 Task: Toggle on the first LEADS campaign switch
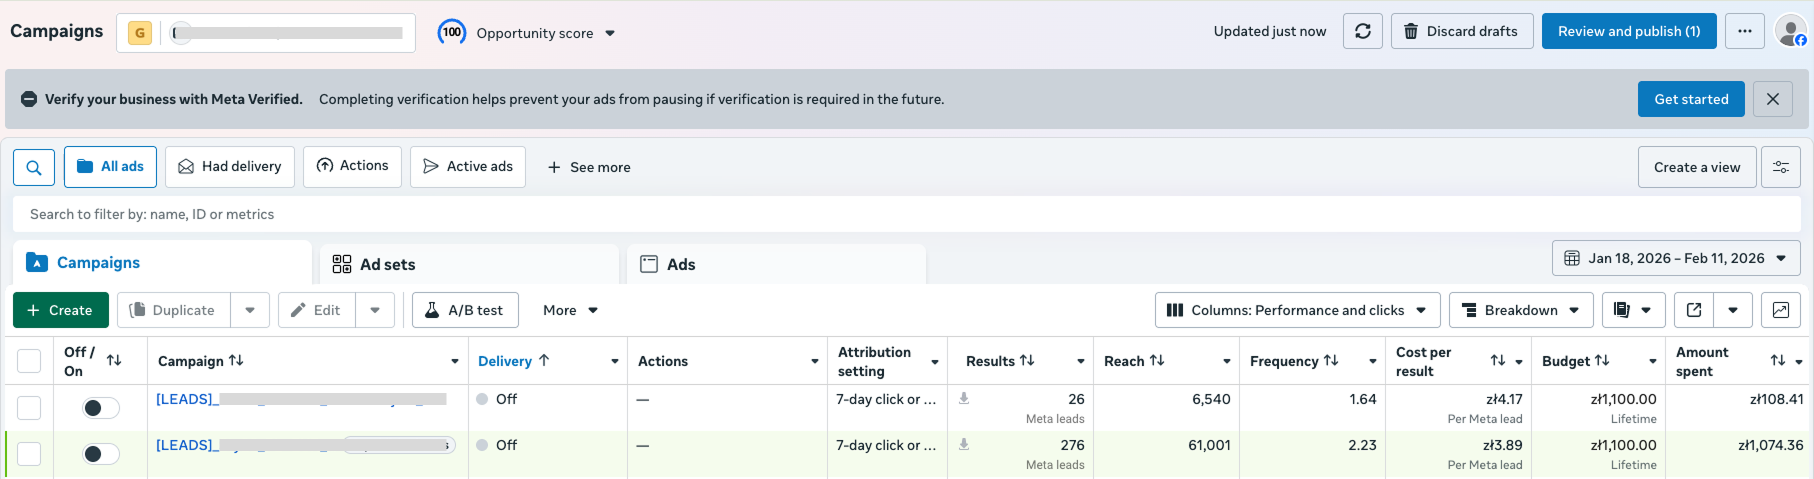coord(100,407)
